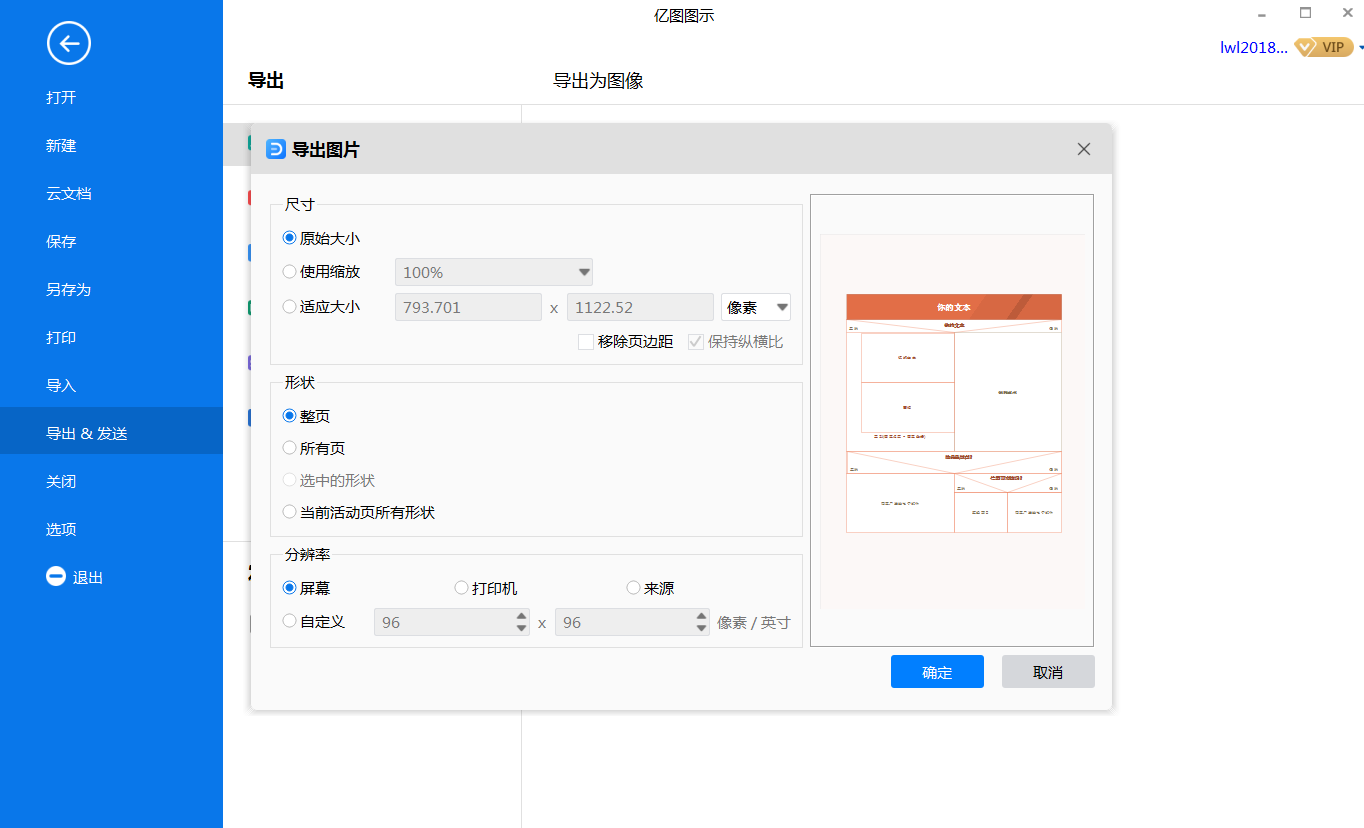The height and width of the screenshot is (828, 1364).
Task: Open the account menu arrow next to VIP
Action: pyautogui.click(x=1361, y=47)
